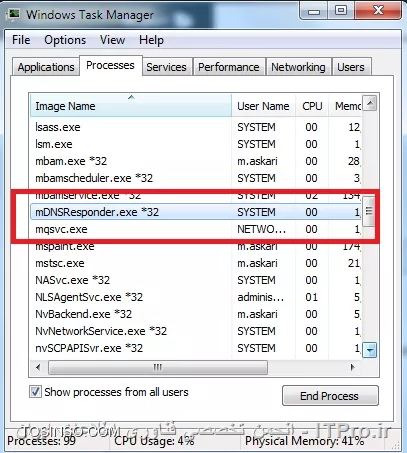Click the vertical scrollbar thumb

click(369, 211)
